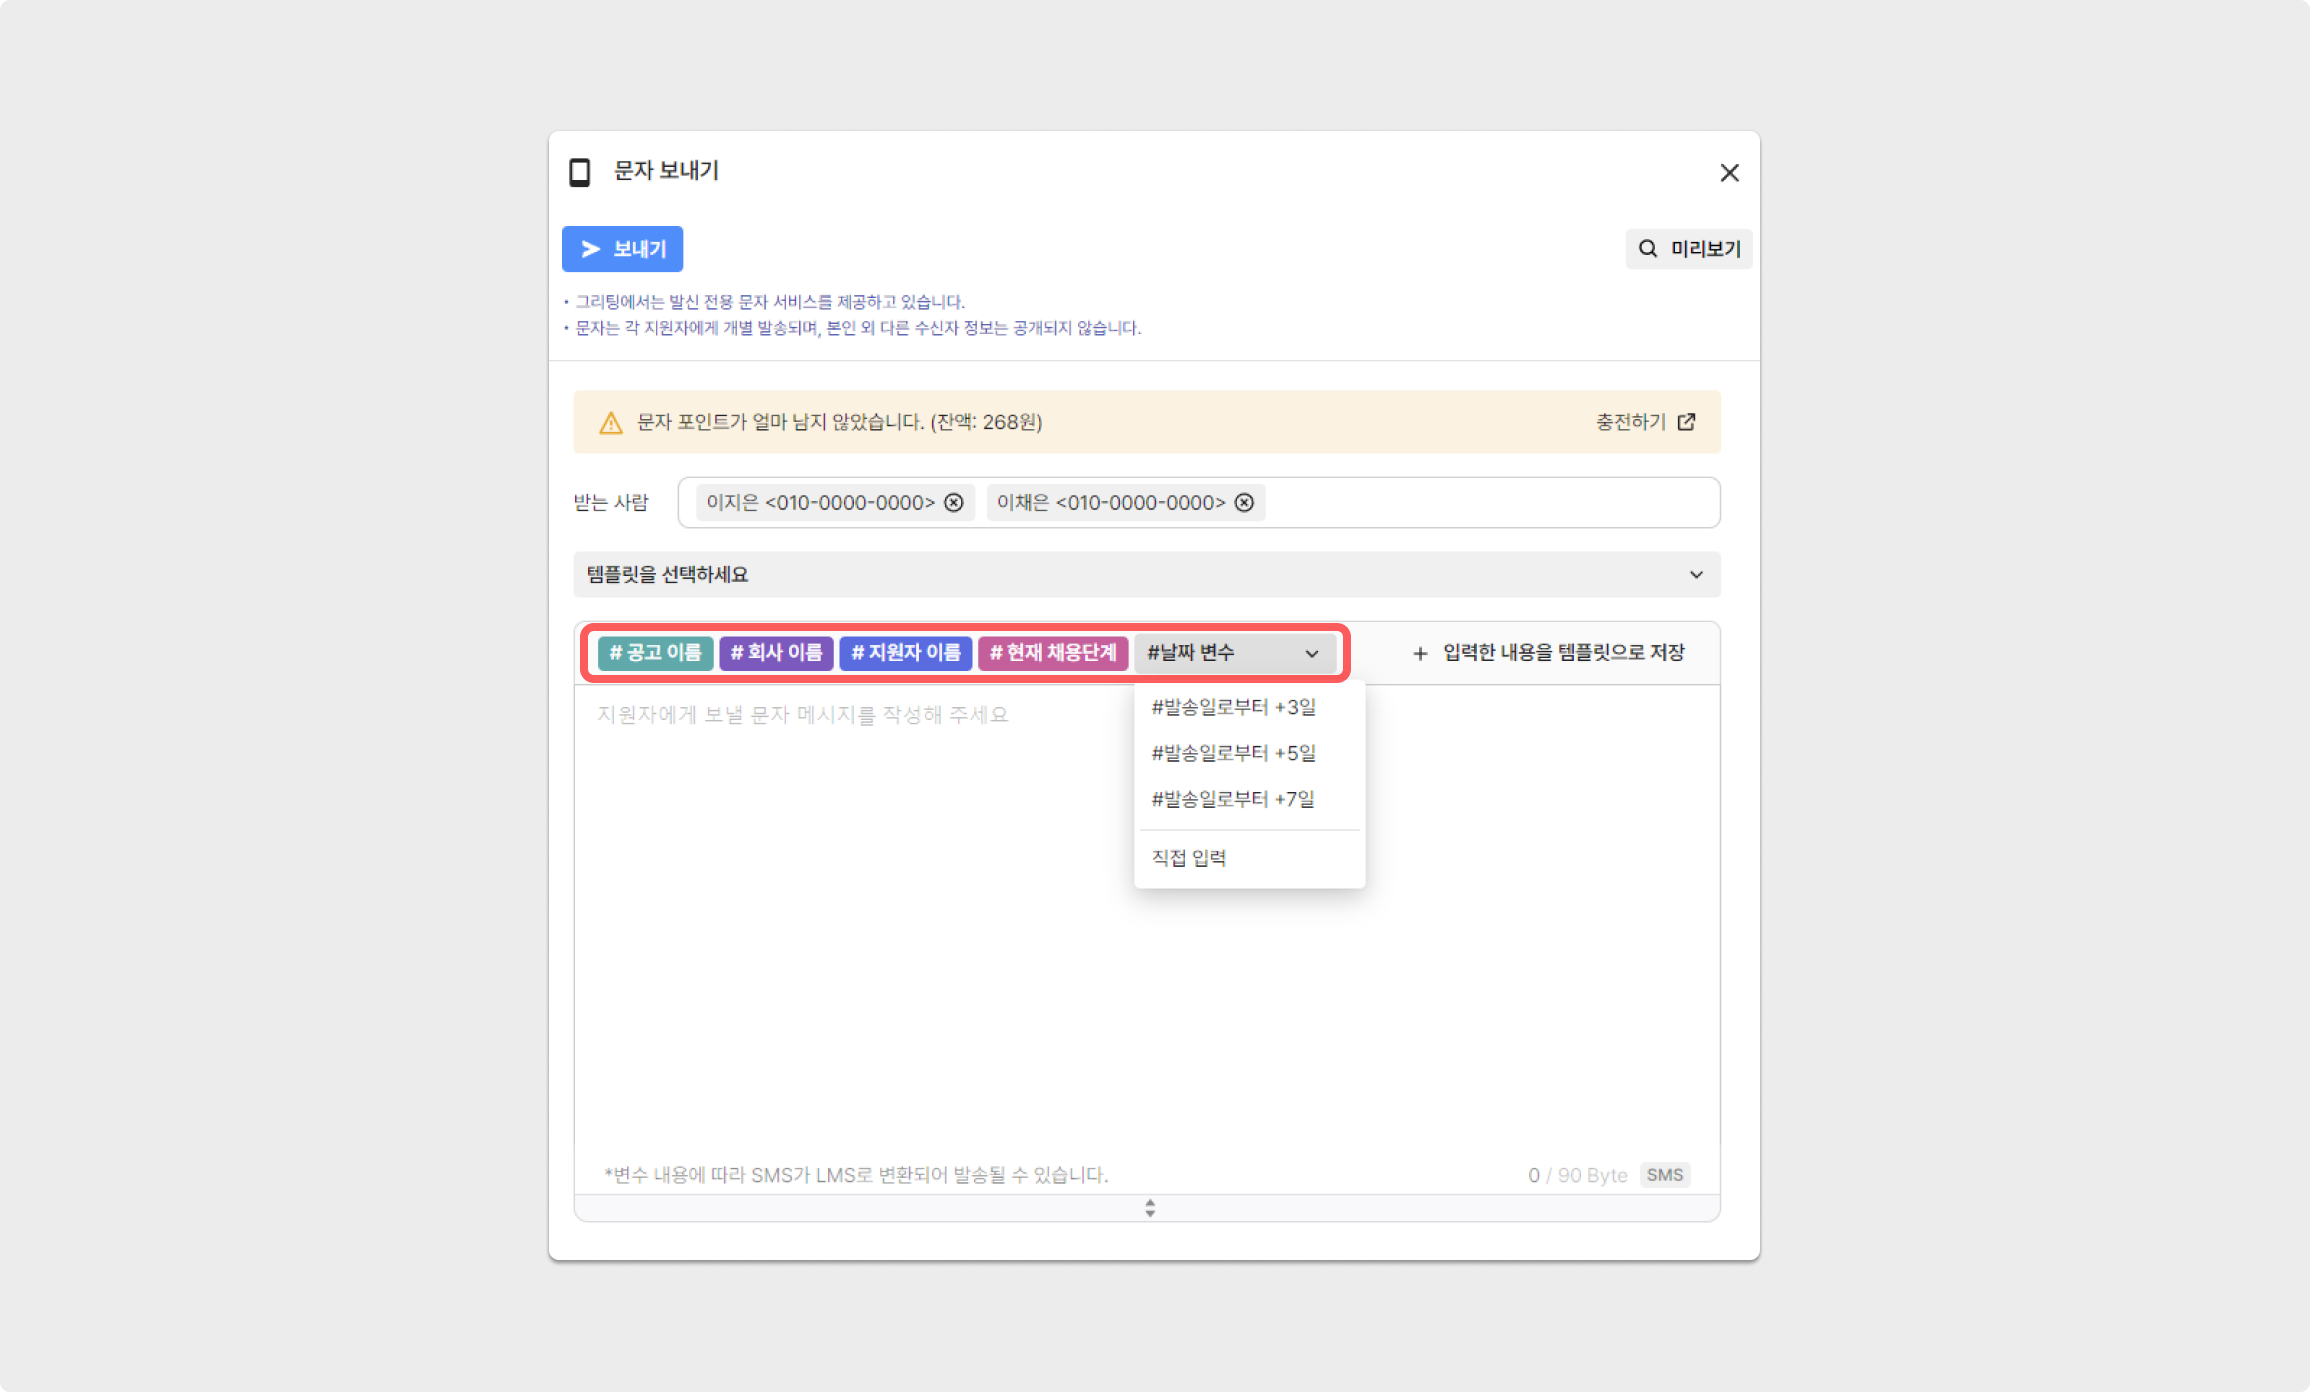The image size is (2310, 1392).
Task: Insert the # 회사 이름 variable tag
Action: 776,652
